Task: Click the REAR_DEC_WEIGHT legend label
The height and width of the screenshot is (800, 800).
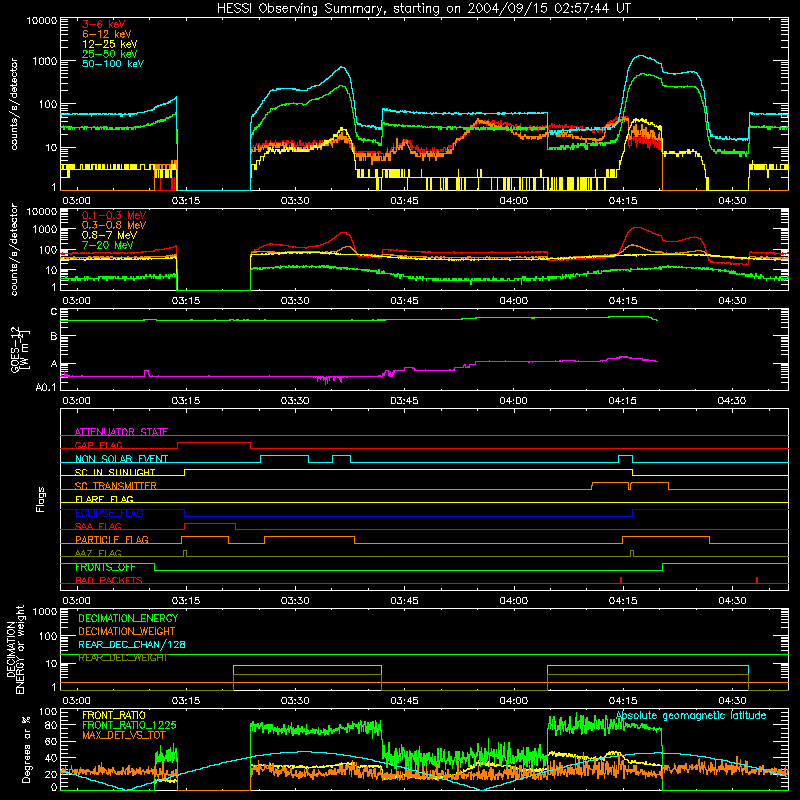Action: tap(122, 658)
